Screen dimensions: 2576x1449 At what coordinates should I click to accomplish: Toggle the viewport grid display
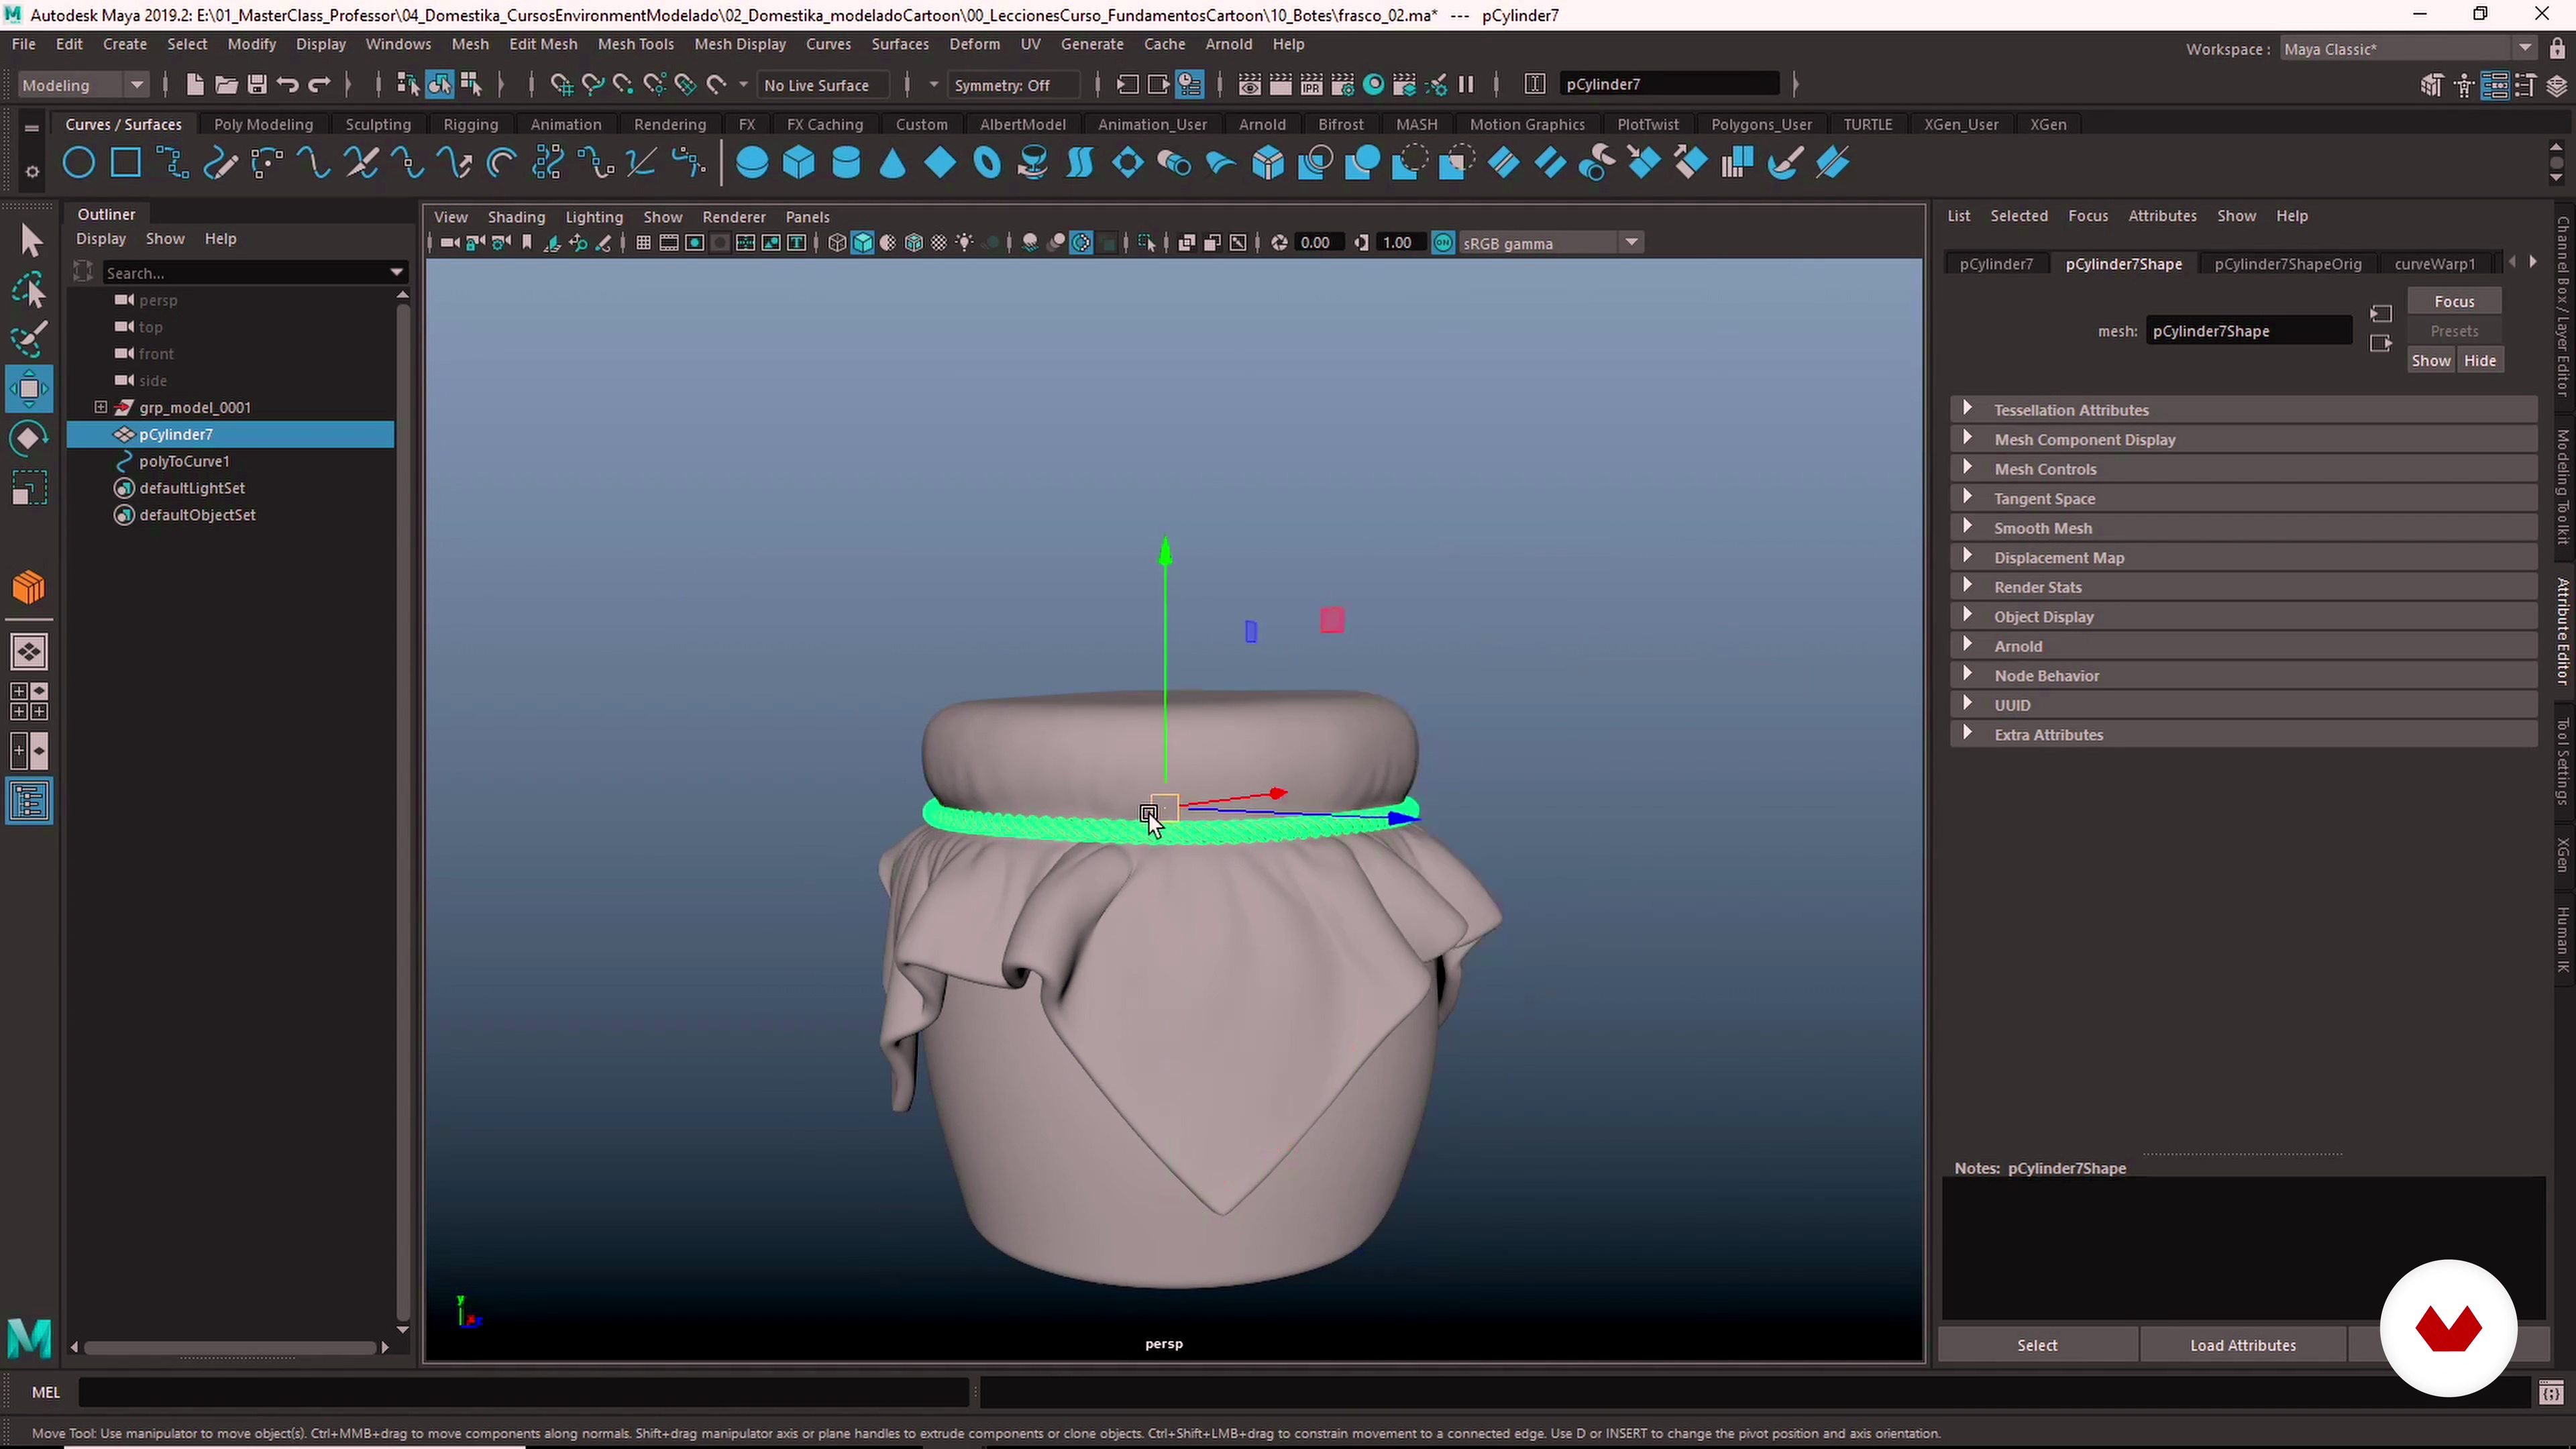[x=643, y=243]
